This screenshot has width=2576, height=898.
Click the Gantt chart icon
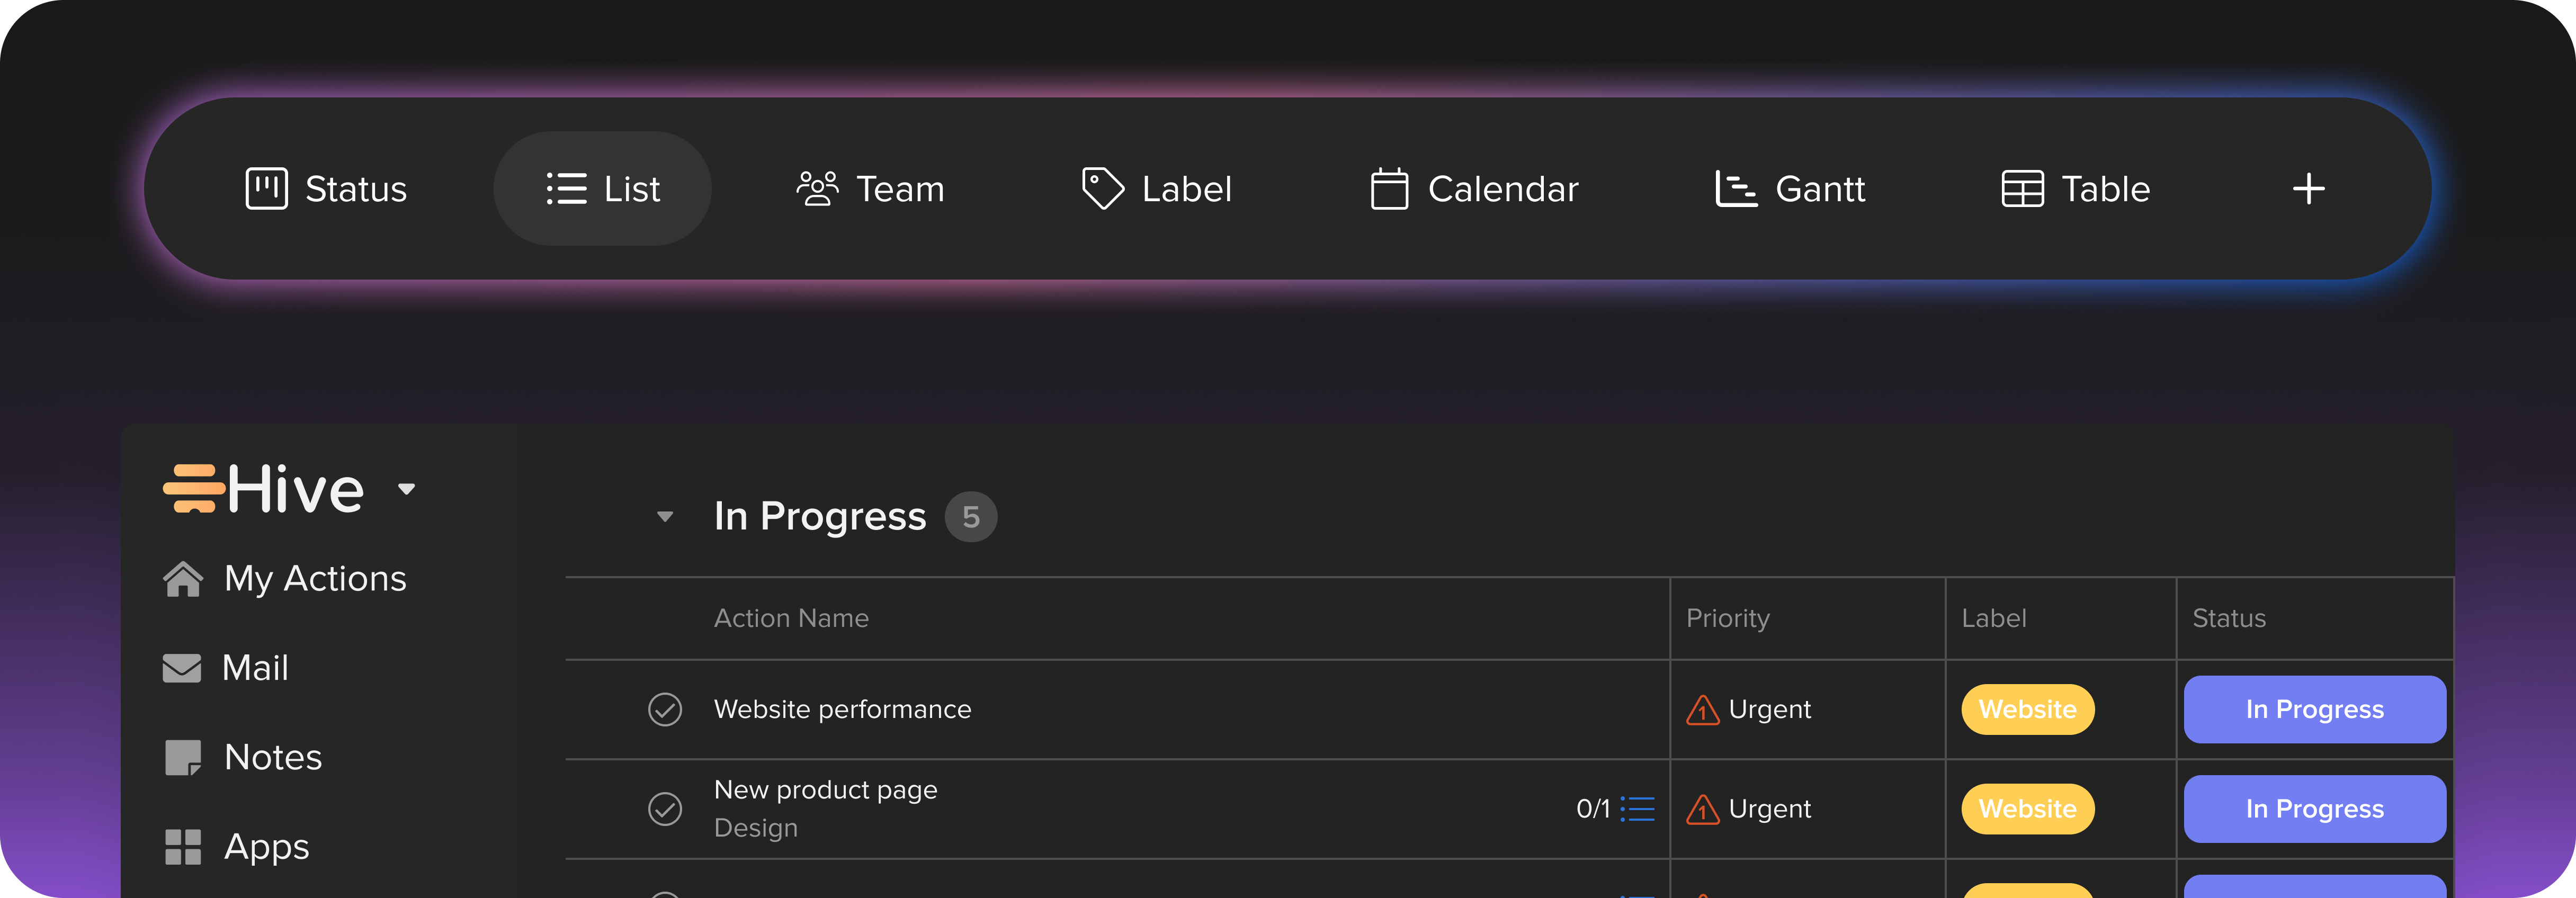(x=1736, y=189)
